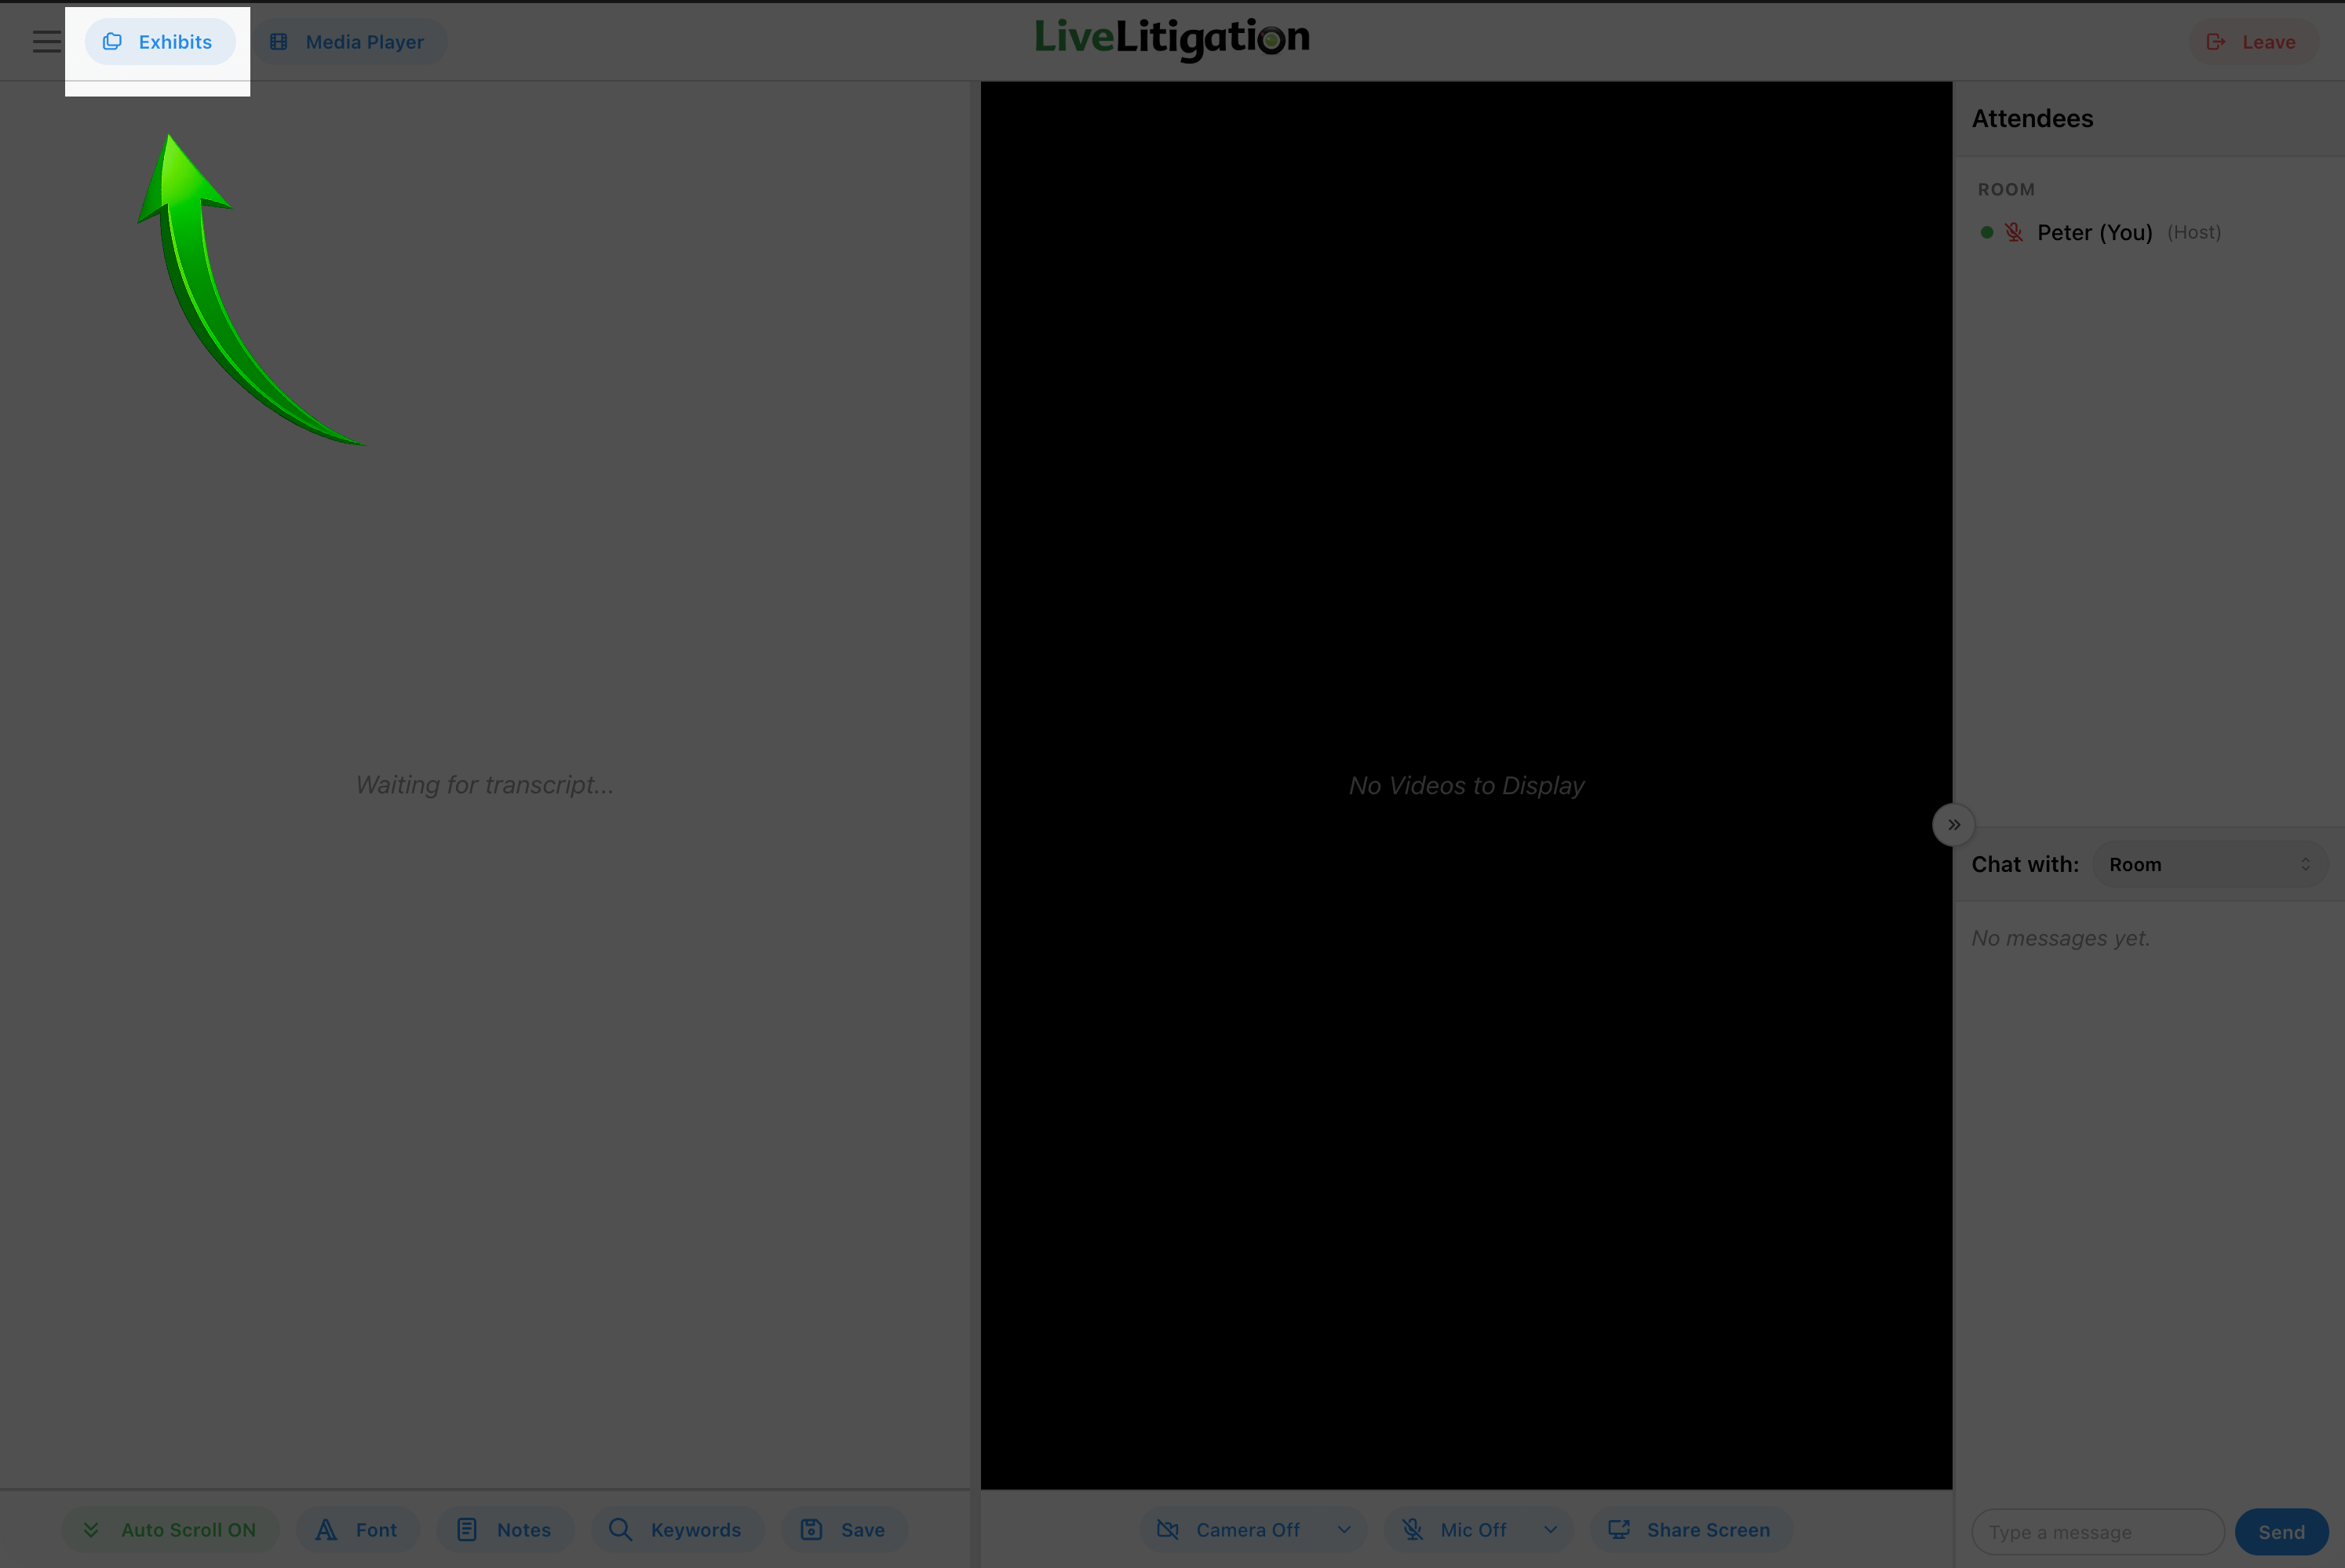Viewport: 2345px width, 1568px height.
Task: Open Keywords search
Action: point(676,1530)
